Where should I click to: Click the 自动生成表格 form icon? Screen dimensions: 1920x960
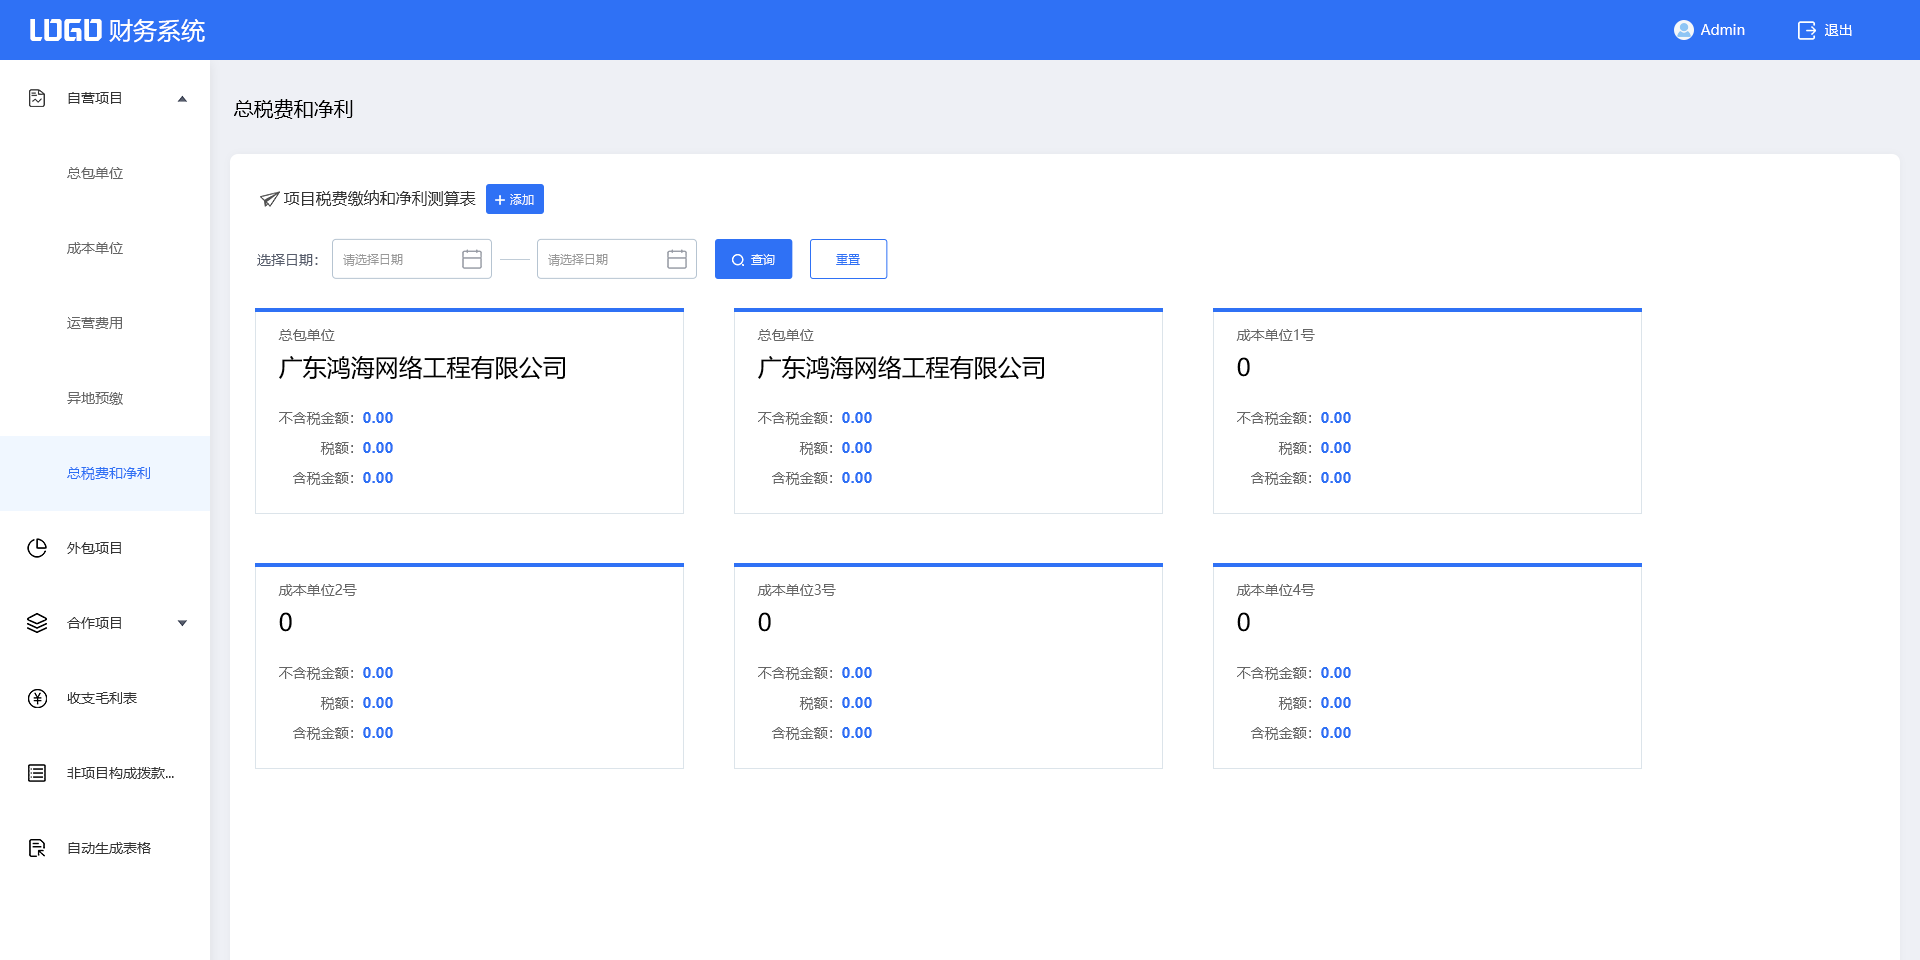tap(37, 848)
